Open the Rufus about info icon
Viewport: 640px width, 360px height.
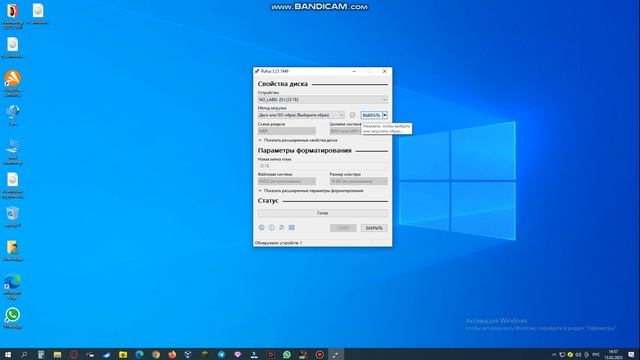pos(271,227)
